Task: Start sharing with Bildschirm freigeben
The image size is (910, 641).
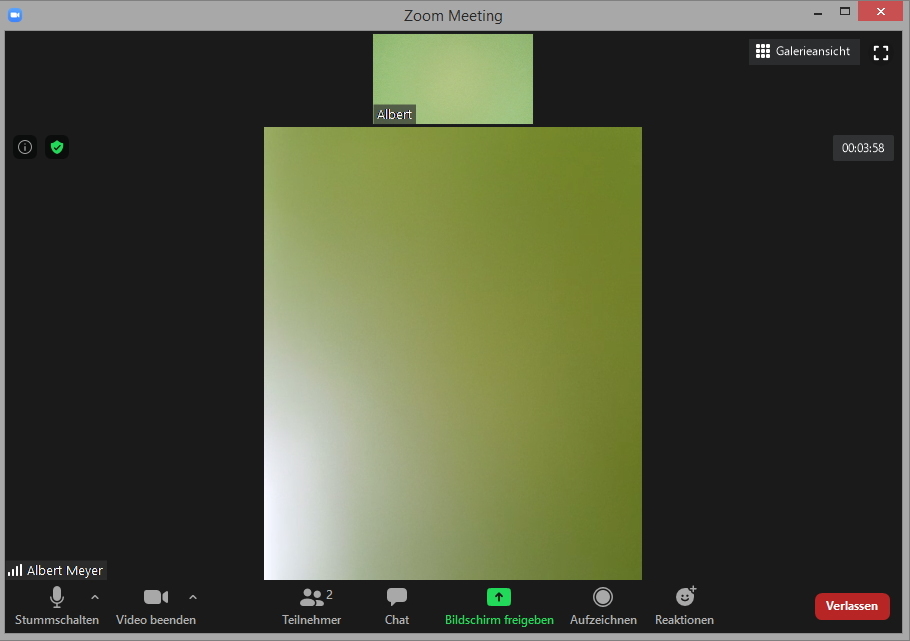Action: point(499,606)
